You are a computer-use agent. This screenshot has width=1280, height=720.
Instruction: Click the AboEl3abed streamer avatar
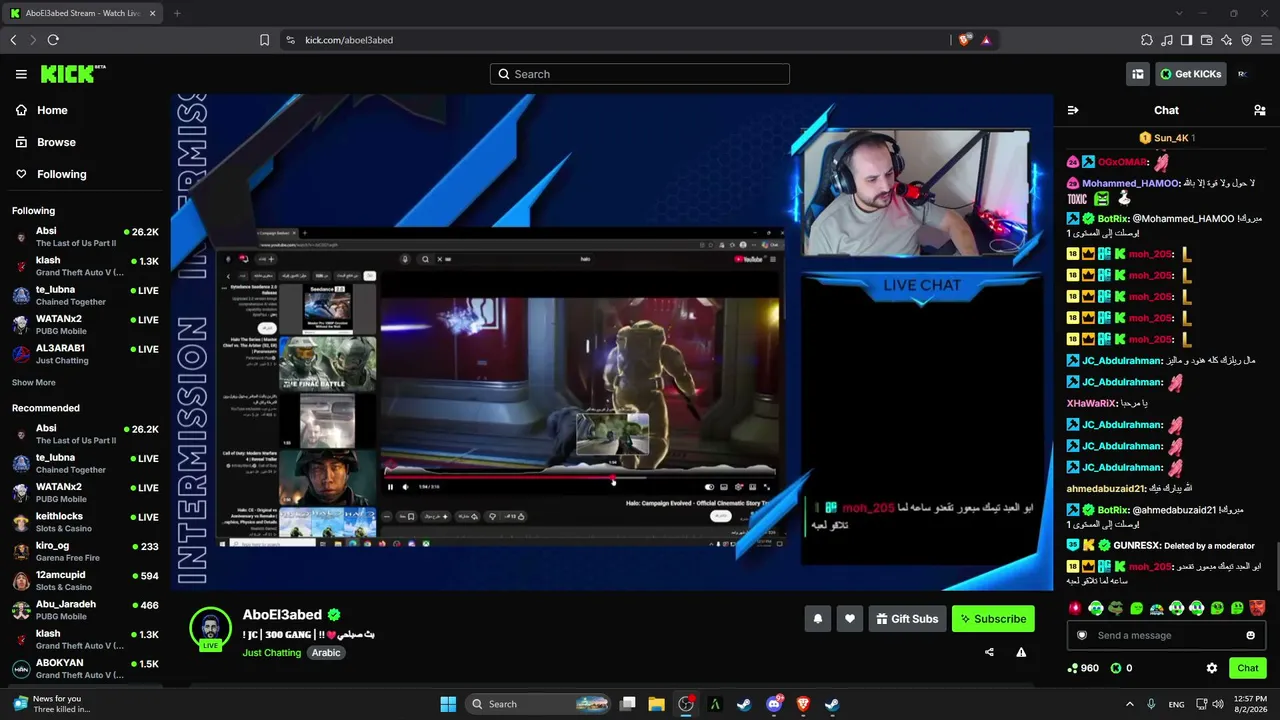210,628
